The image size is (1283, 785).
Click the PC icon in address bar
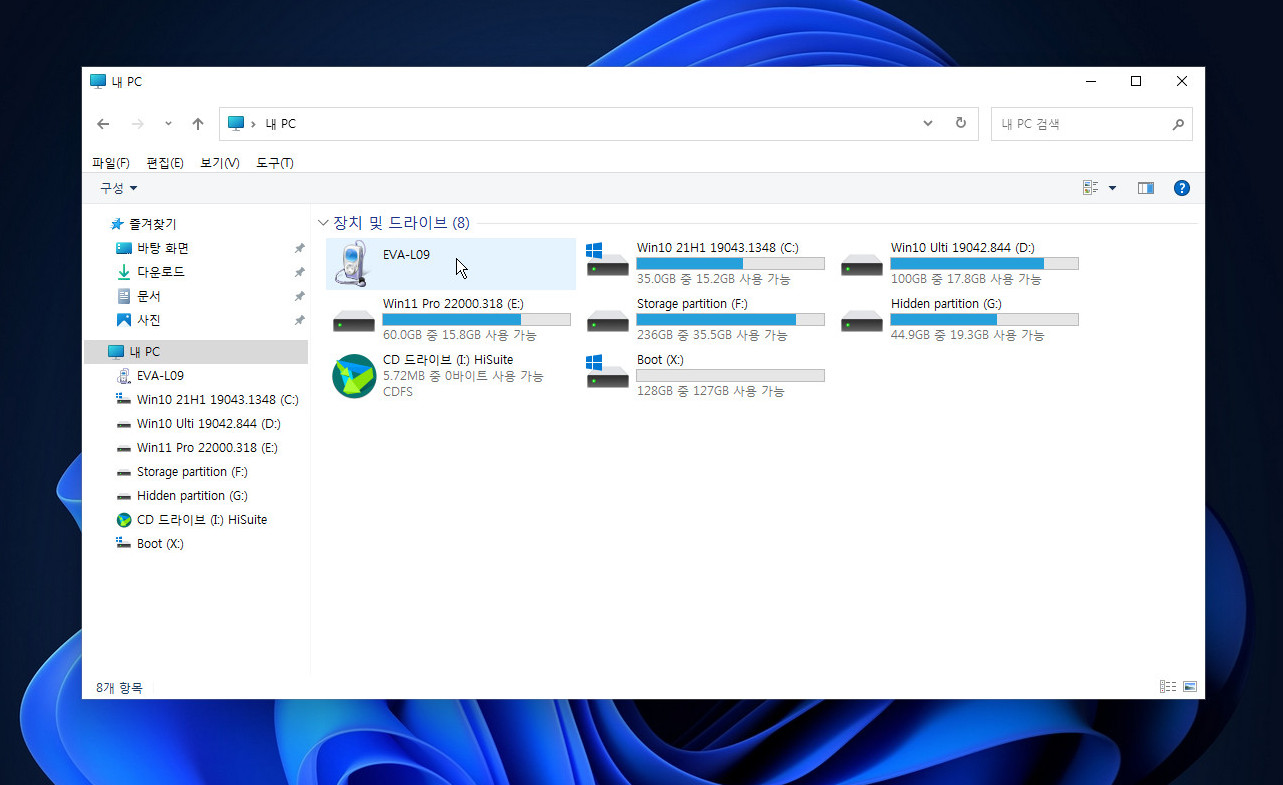coord(236,123)
